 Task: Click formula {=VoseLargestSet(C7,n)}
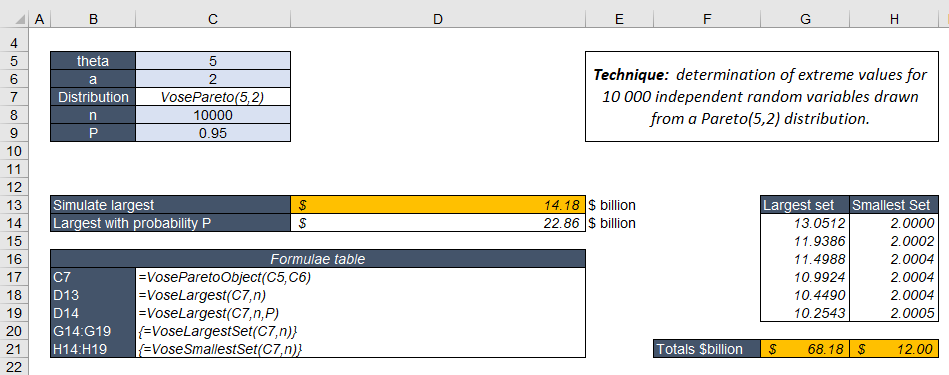tap(217, 331)
